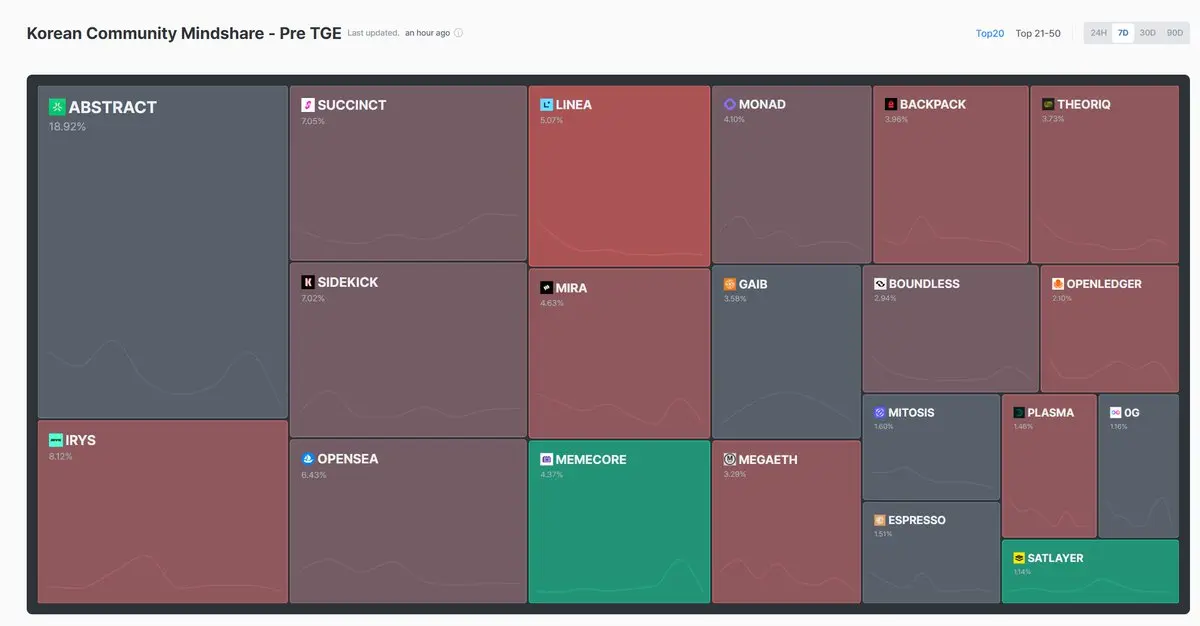
Task: Click the Monad logo icon
Action: tap(730, 104)
